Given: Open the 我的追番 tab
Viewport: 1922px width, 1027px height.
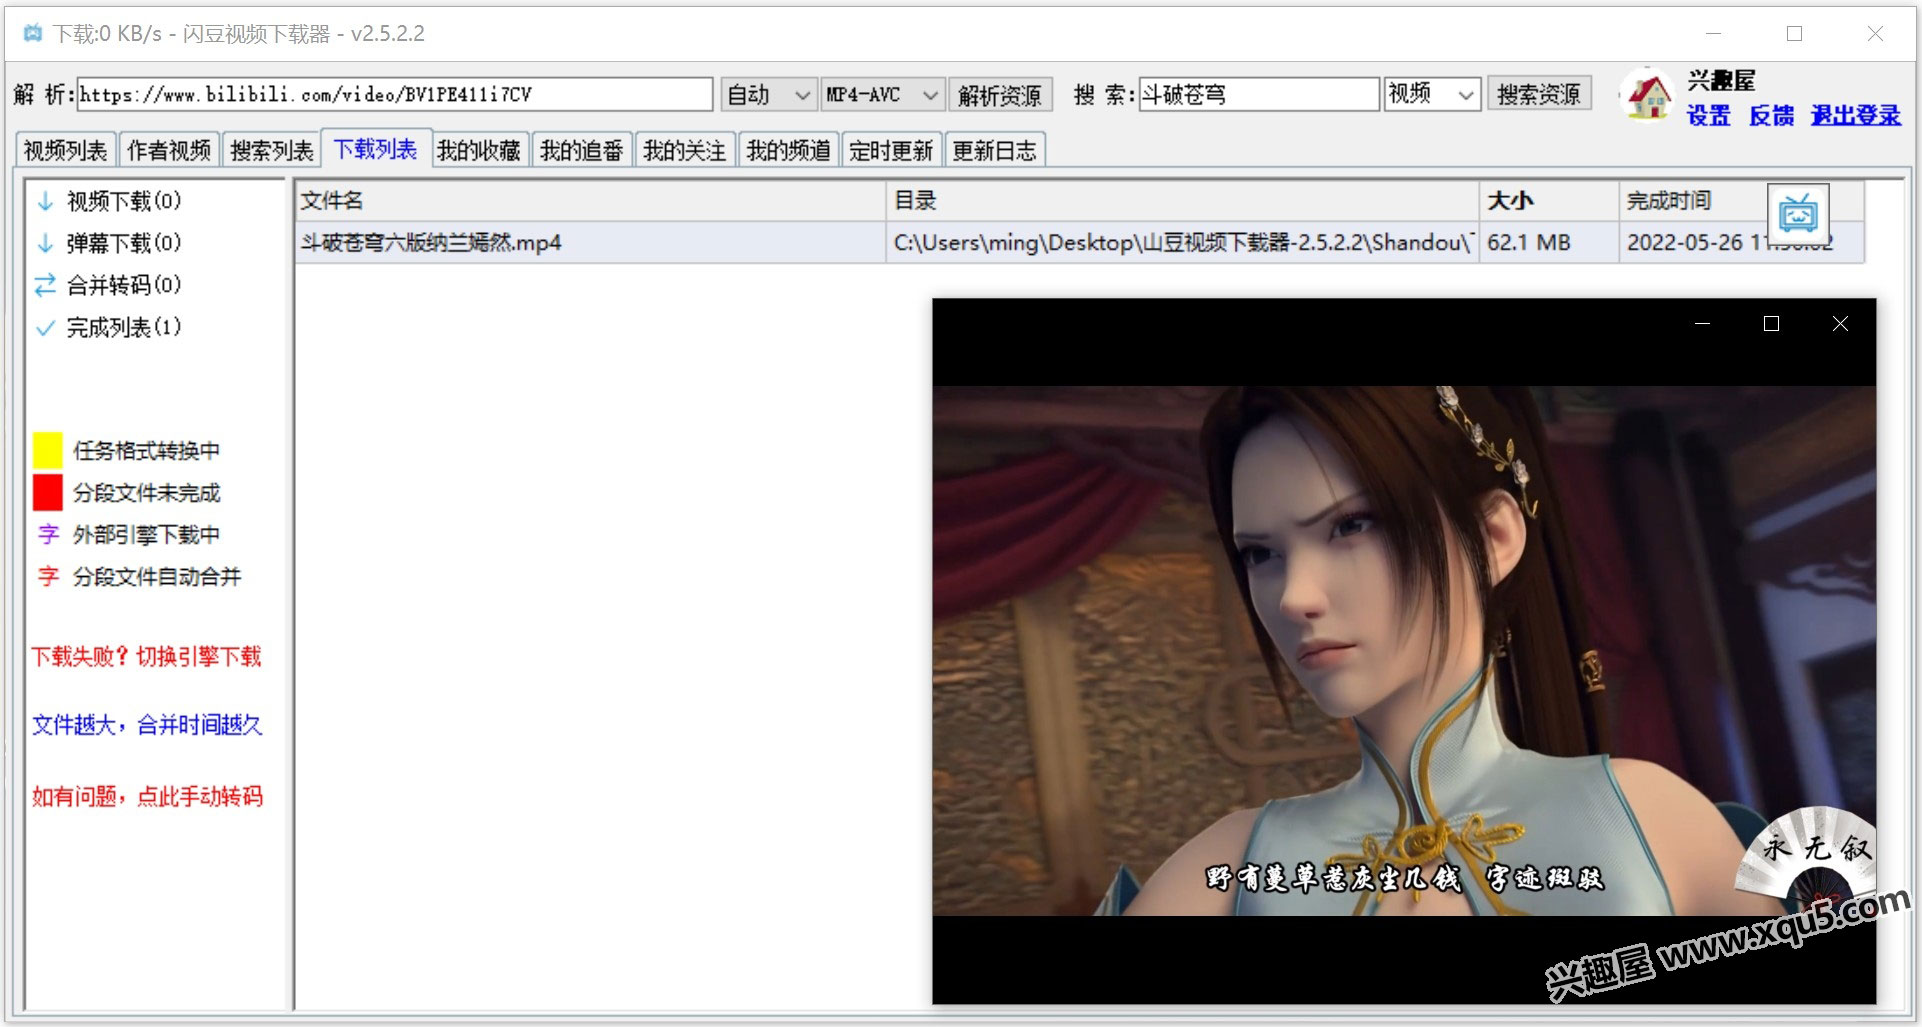Looking at the screenshot, I should [582, 150].
